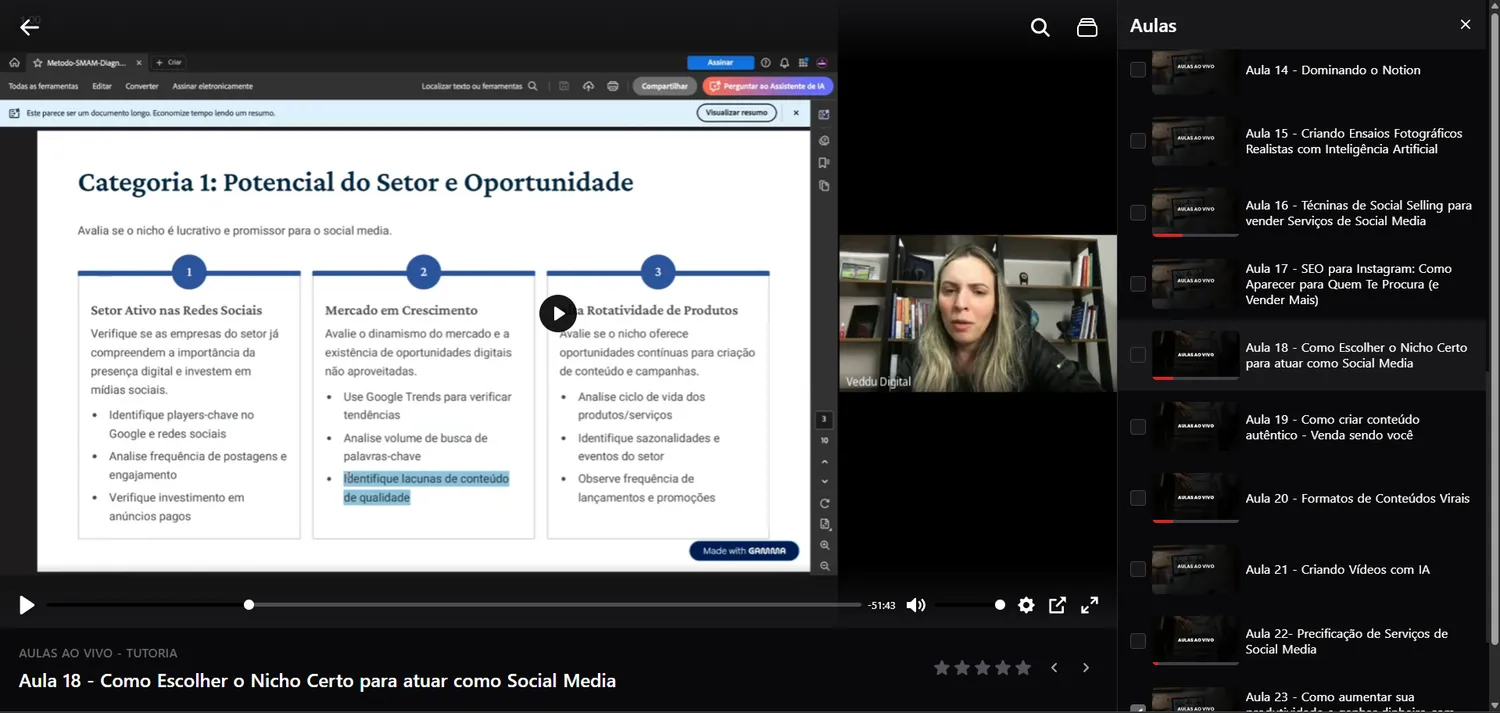Click Compartilhar in the PDF viewer
The height and width of the screenshot is (713, 1500).
coord(664,86)
